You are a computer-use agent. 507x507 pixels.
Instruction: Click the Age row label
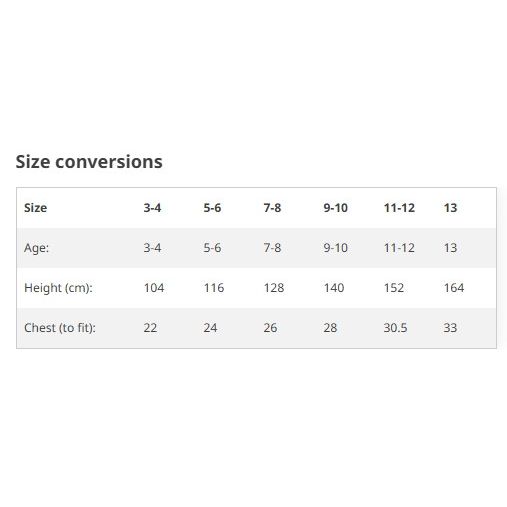36,248
